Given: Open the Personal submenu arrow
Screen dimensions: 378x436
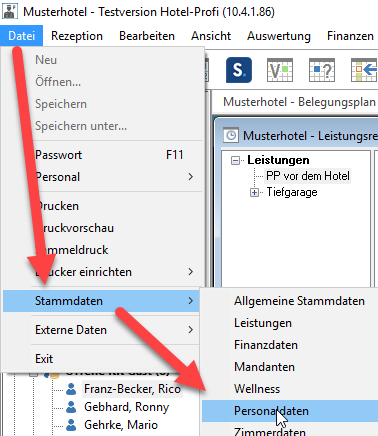Looking at the screenshot, I should point(191,177).
